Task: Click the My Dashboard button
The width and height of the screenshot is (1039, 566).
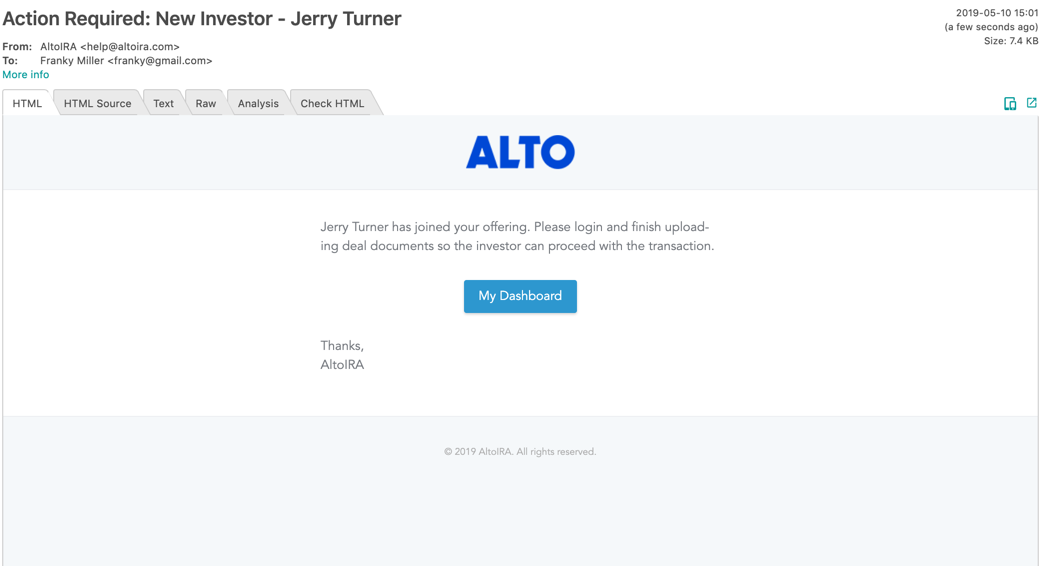Action: coord(520,296)
